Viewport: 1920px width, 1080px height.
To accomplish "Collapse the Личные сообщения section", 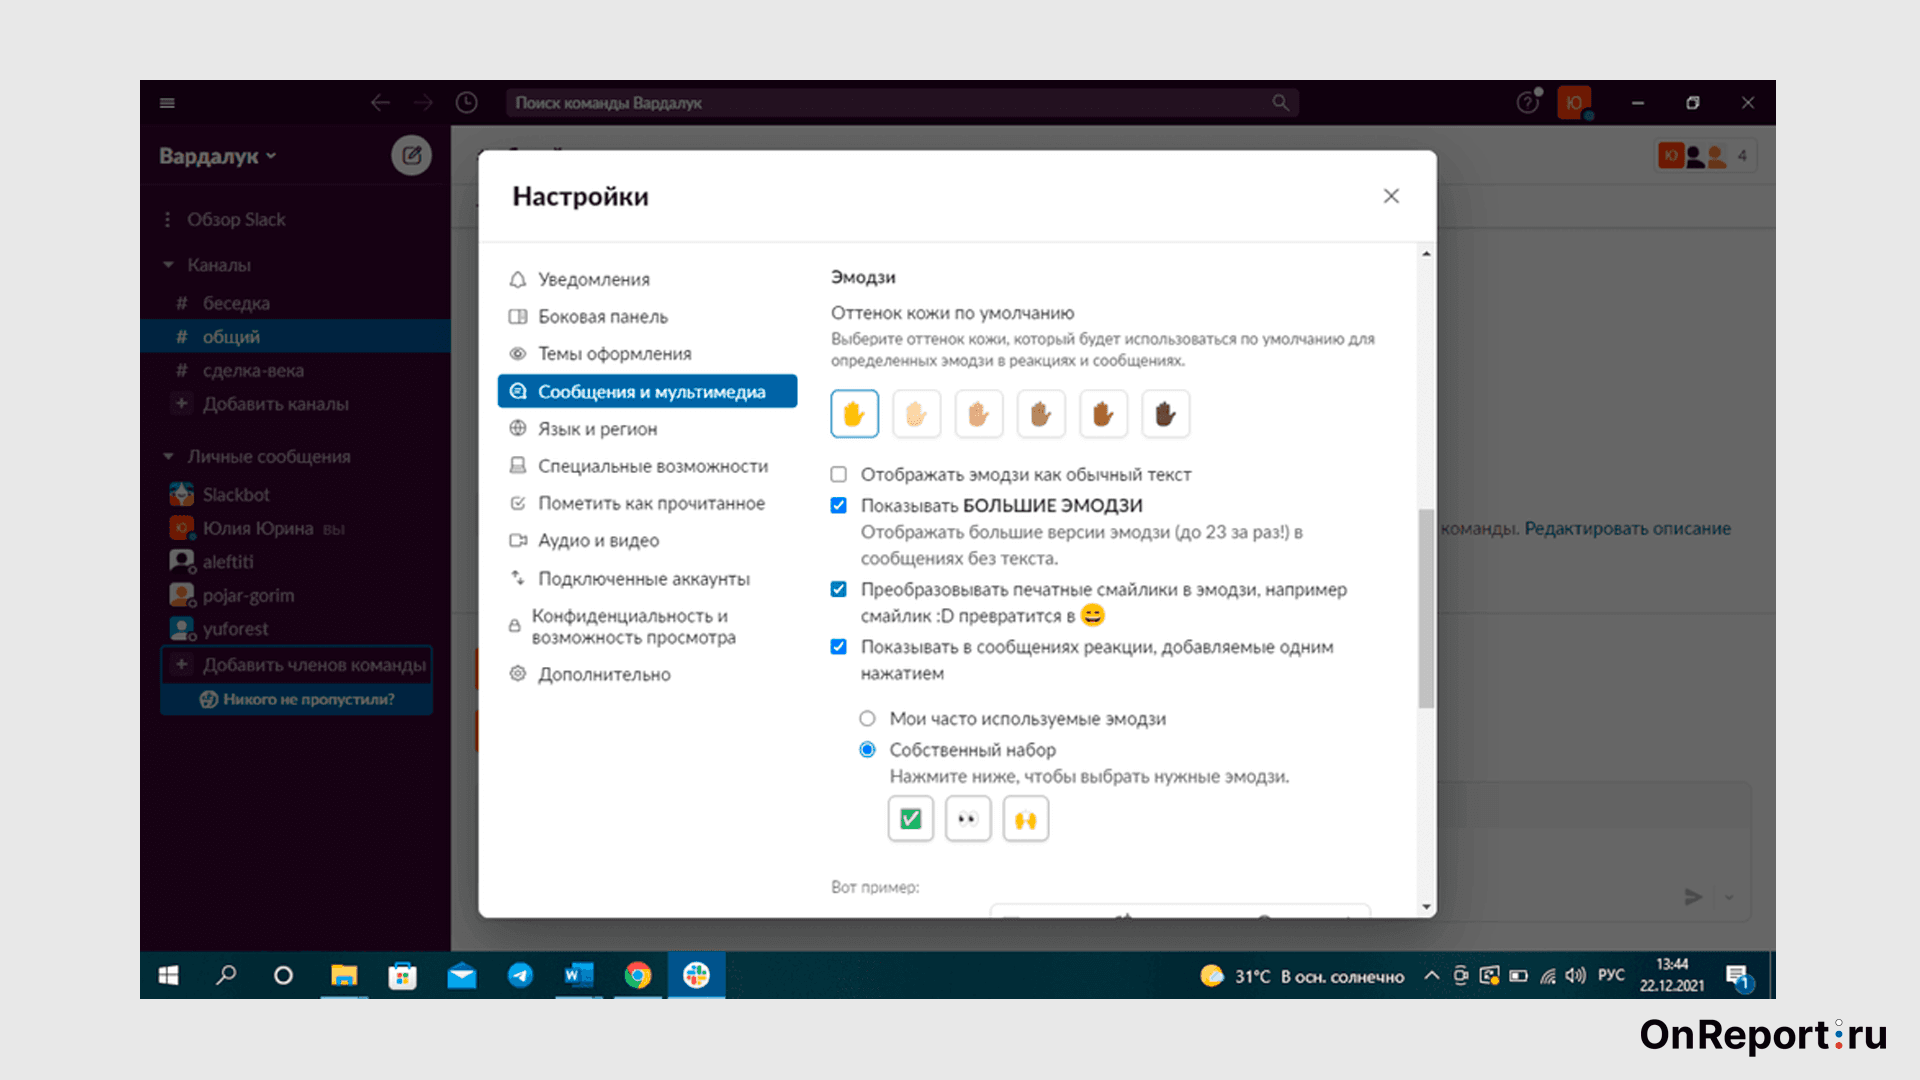I will (168, 456).
